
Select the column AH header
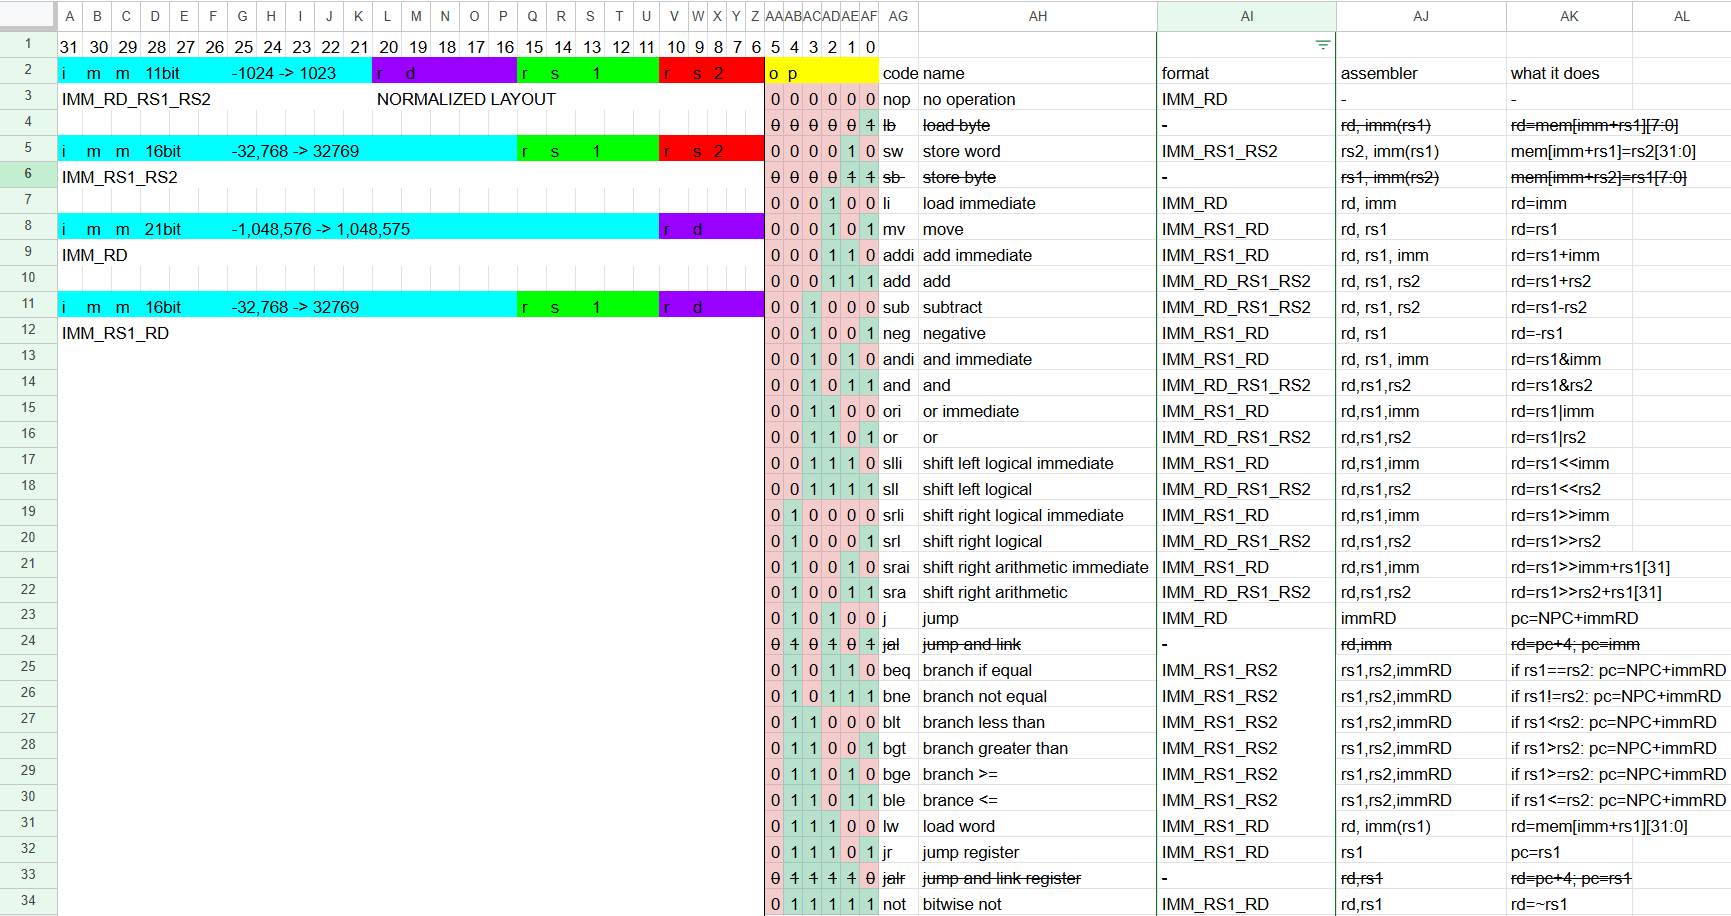pyautogui.click(x=1037, y=16)
